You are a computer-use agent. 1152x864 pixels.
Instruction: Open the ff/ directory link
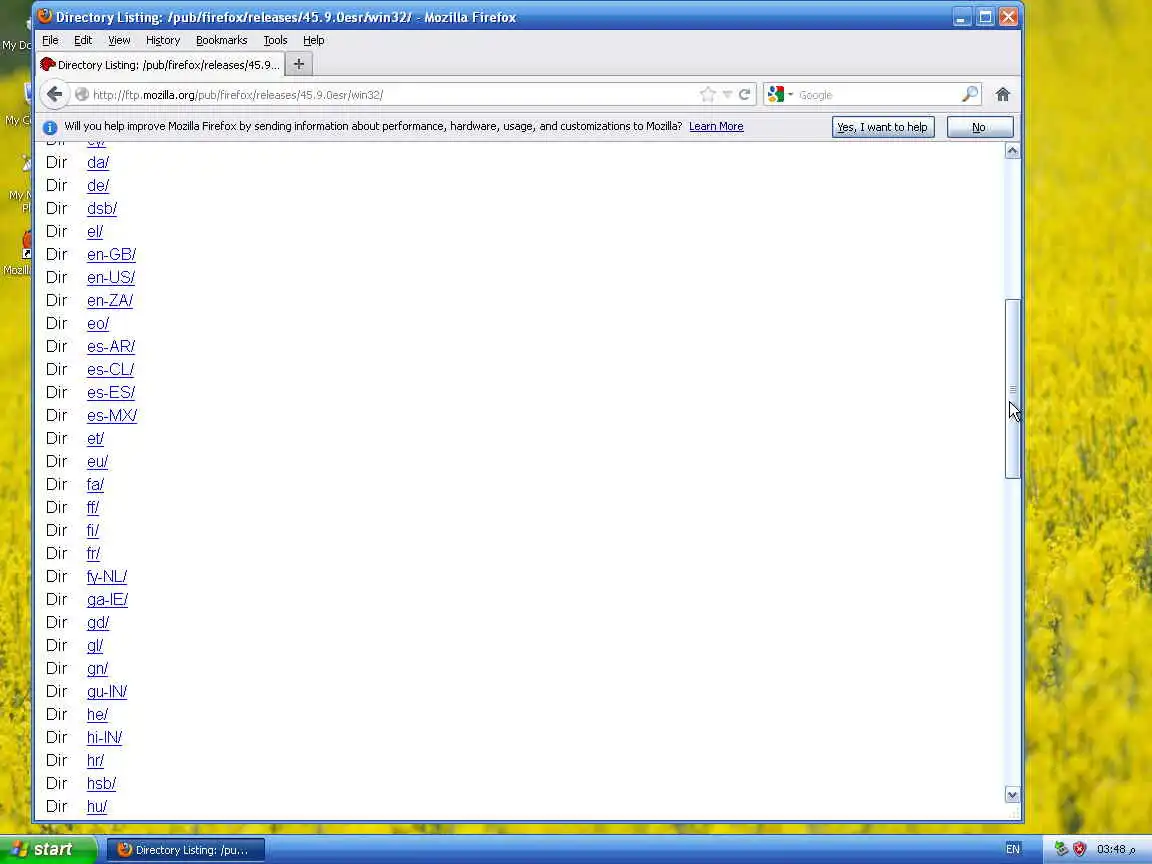93,508
